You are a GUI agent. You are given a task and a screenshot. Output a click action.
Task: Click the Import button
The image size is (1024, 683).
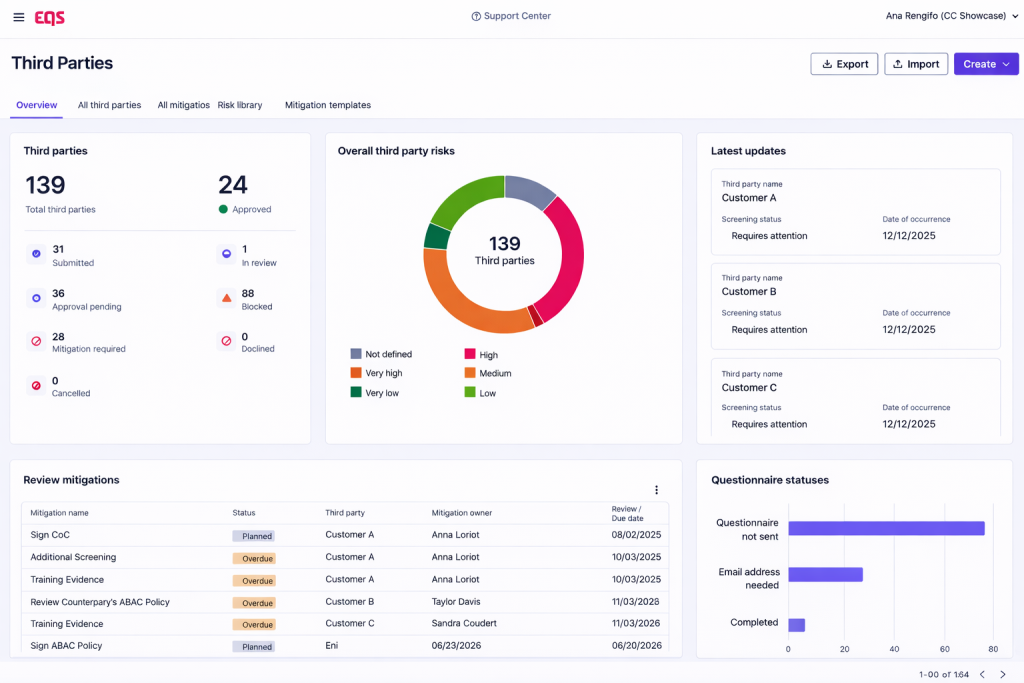tap(915, 64)
